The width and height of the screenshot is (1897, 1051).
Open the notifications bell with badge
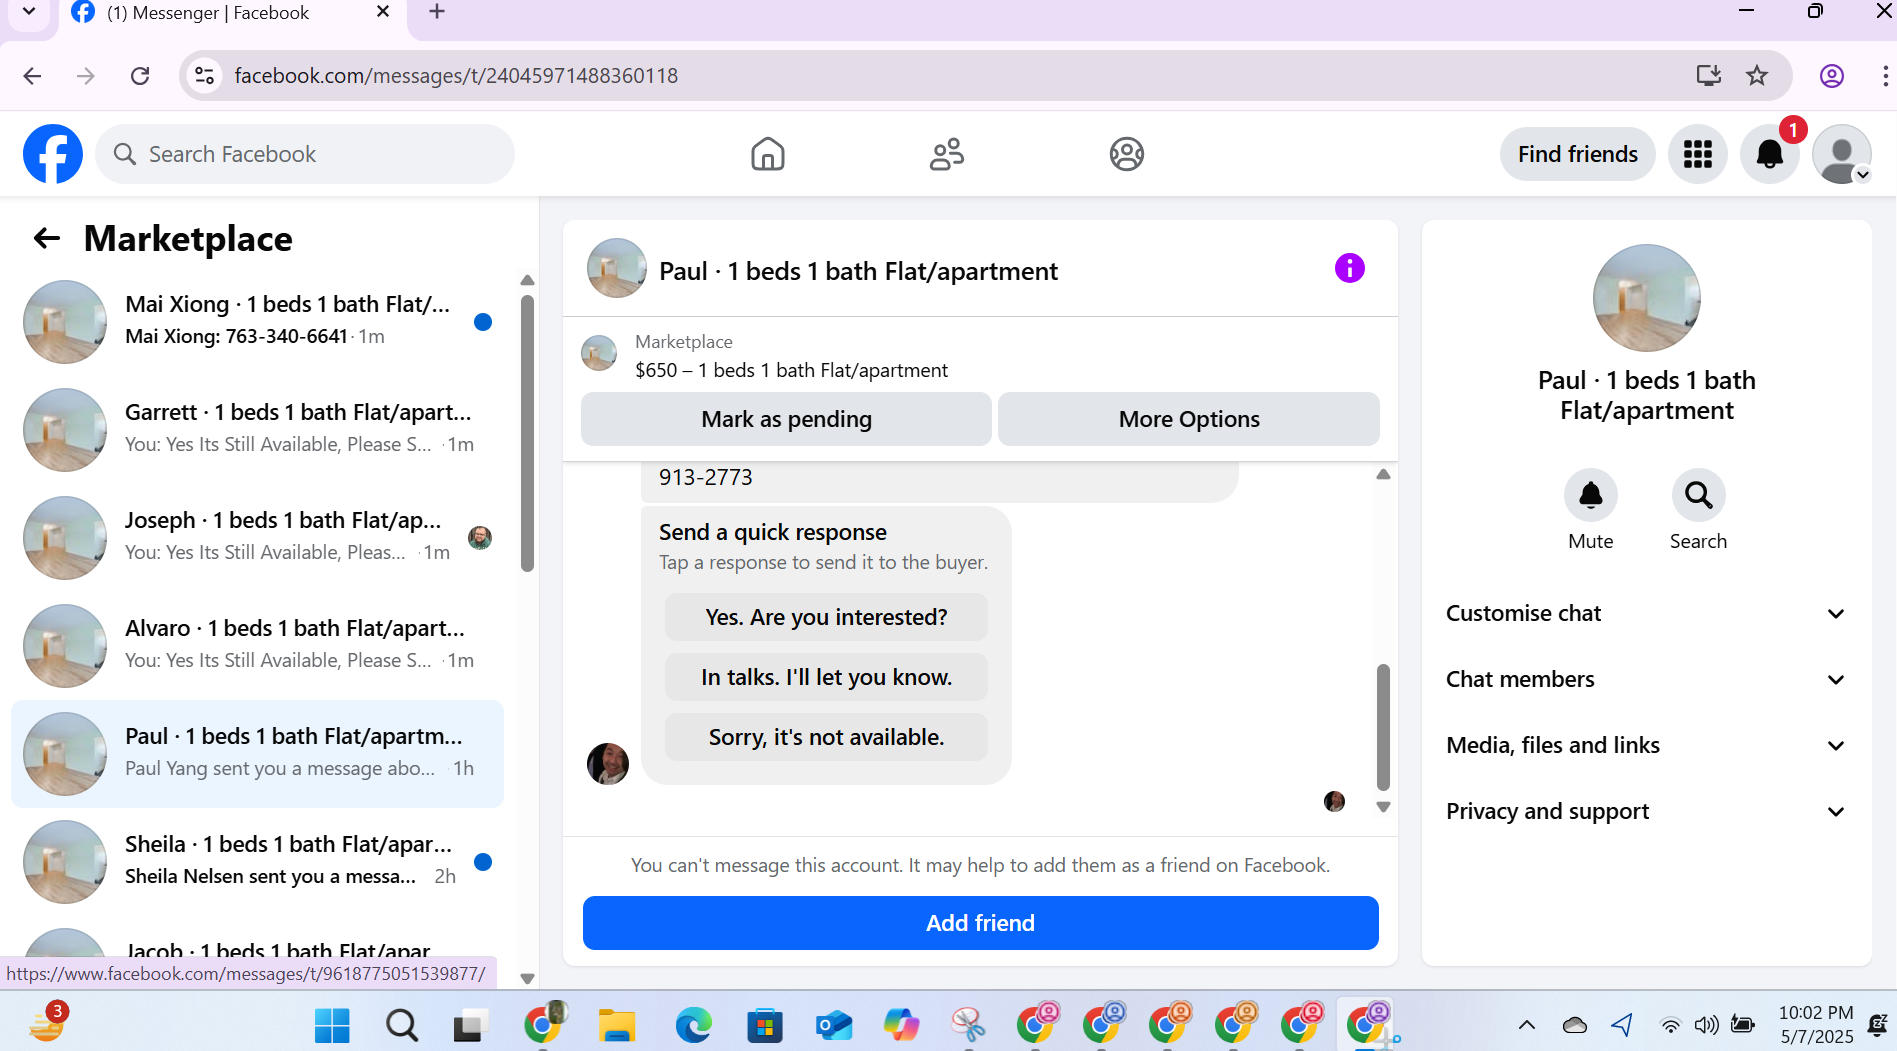tap(1770, 154)
